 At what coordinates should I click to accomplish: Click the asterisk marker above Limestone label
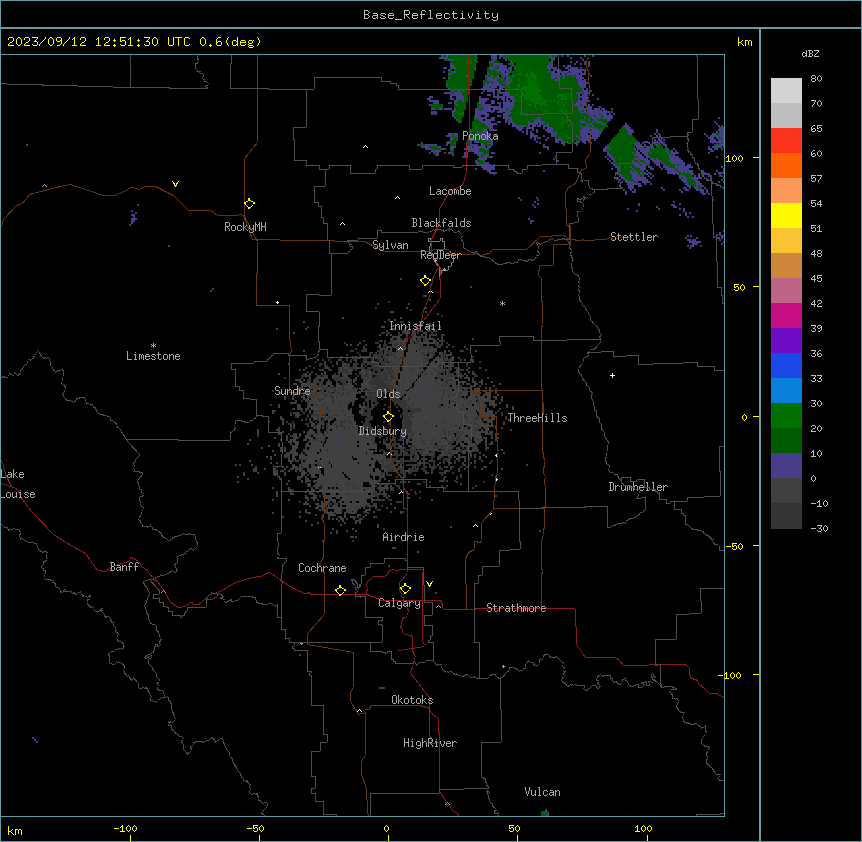(153, 346)
